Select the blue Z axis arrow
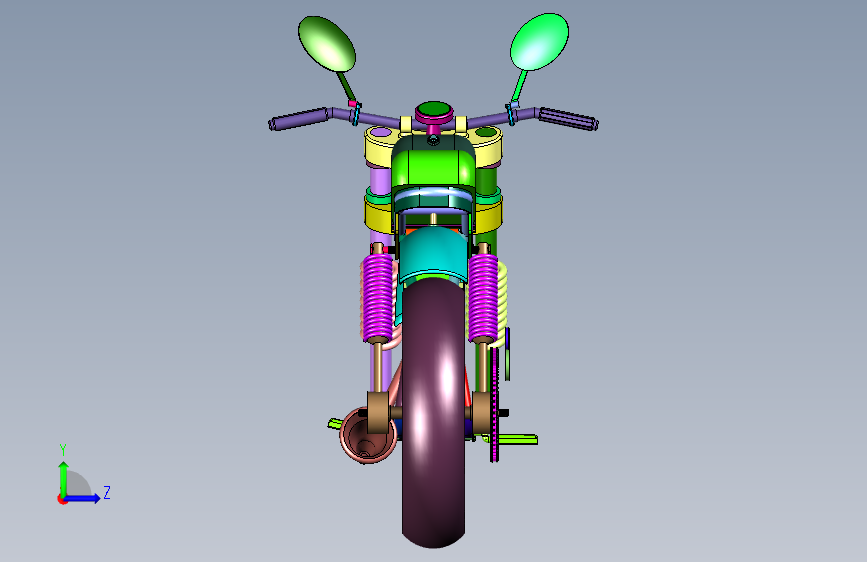Viewport: 867px width, 562px height. (x=83, y=498)
